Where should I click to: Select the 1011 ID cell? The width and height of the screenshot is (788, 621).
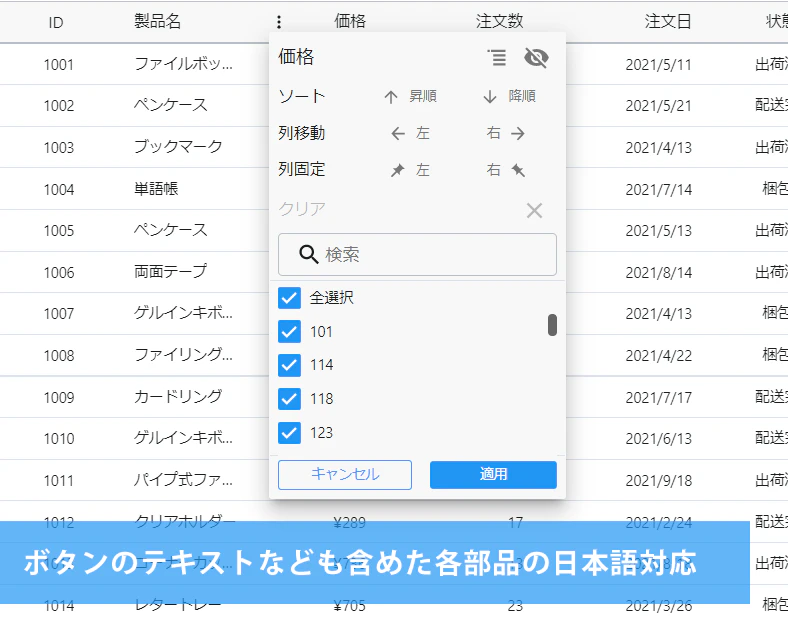pyautogui.click(x=59, y=481)
